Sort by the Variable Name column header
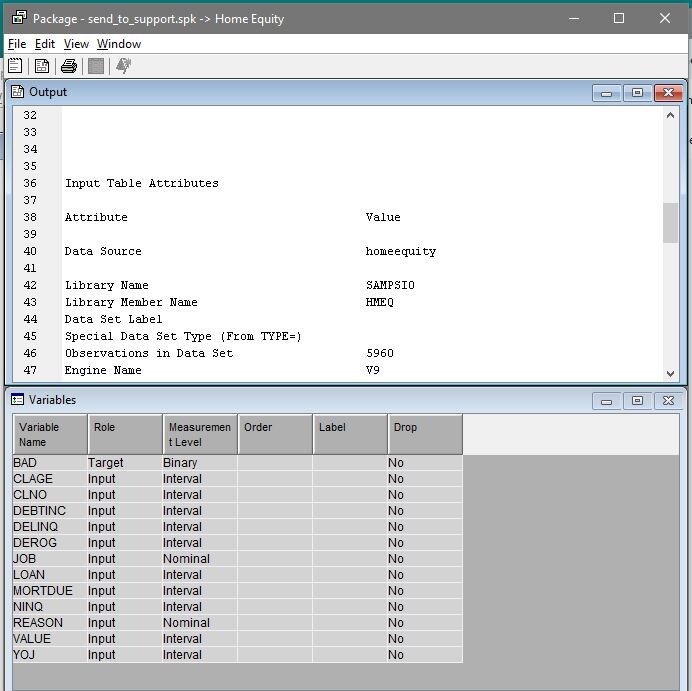Viewport: 692px width, 691px height. tap(50, 435)
